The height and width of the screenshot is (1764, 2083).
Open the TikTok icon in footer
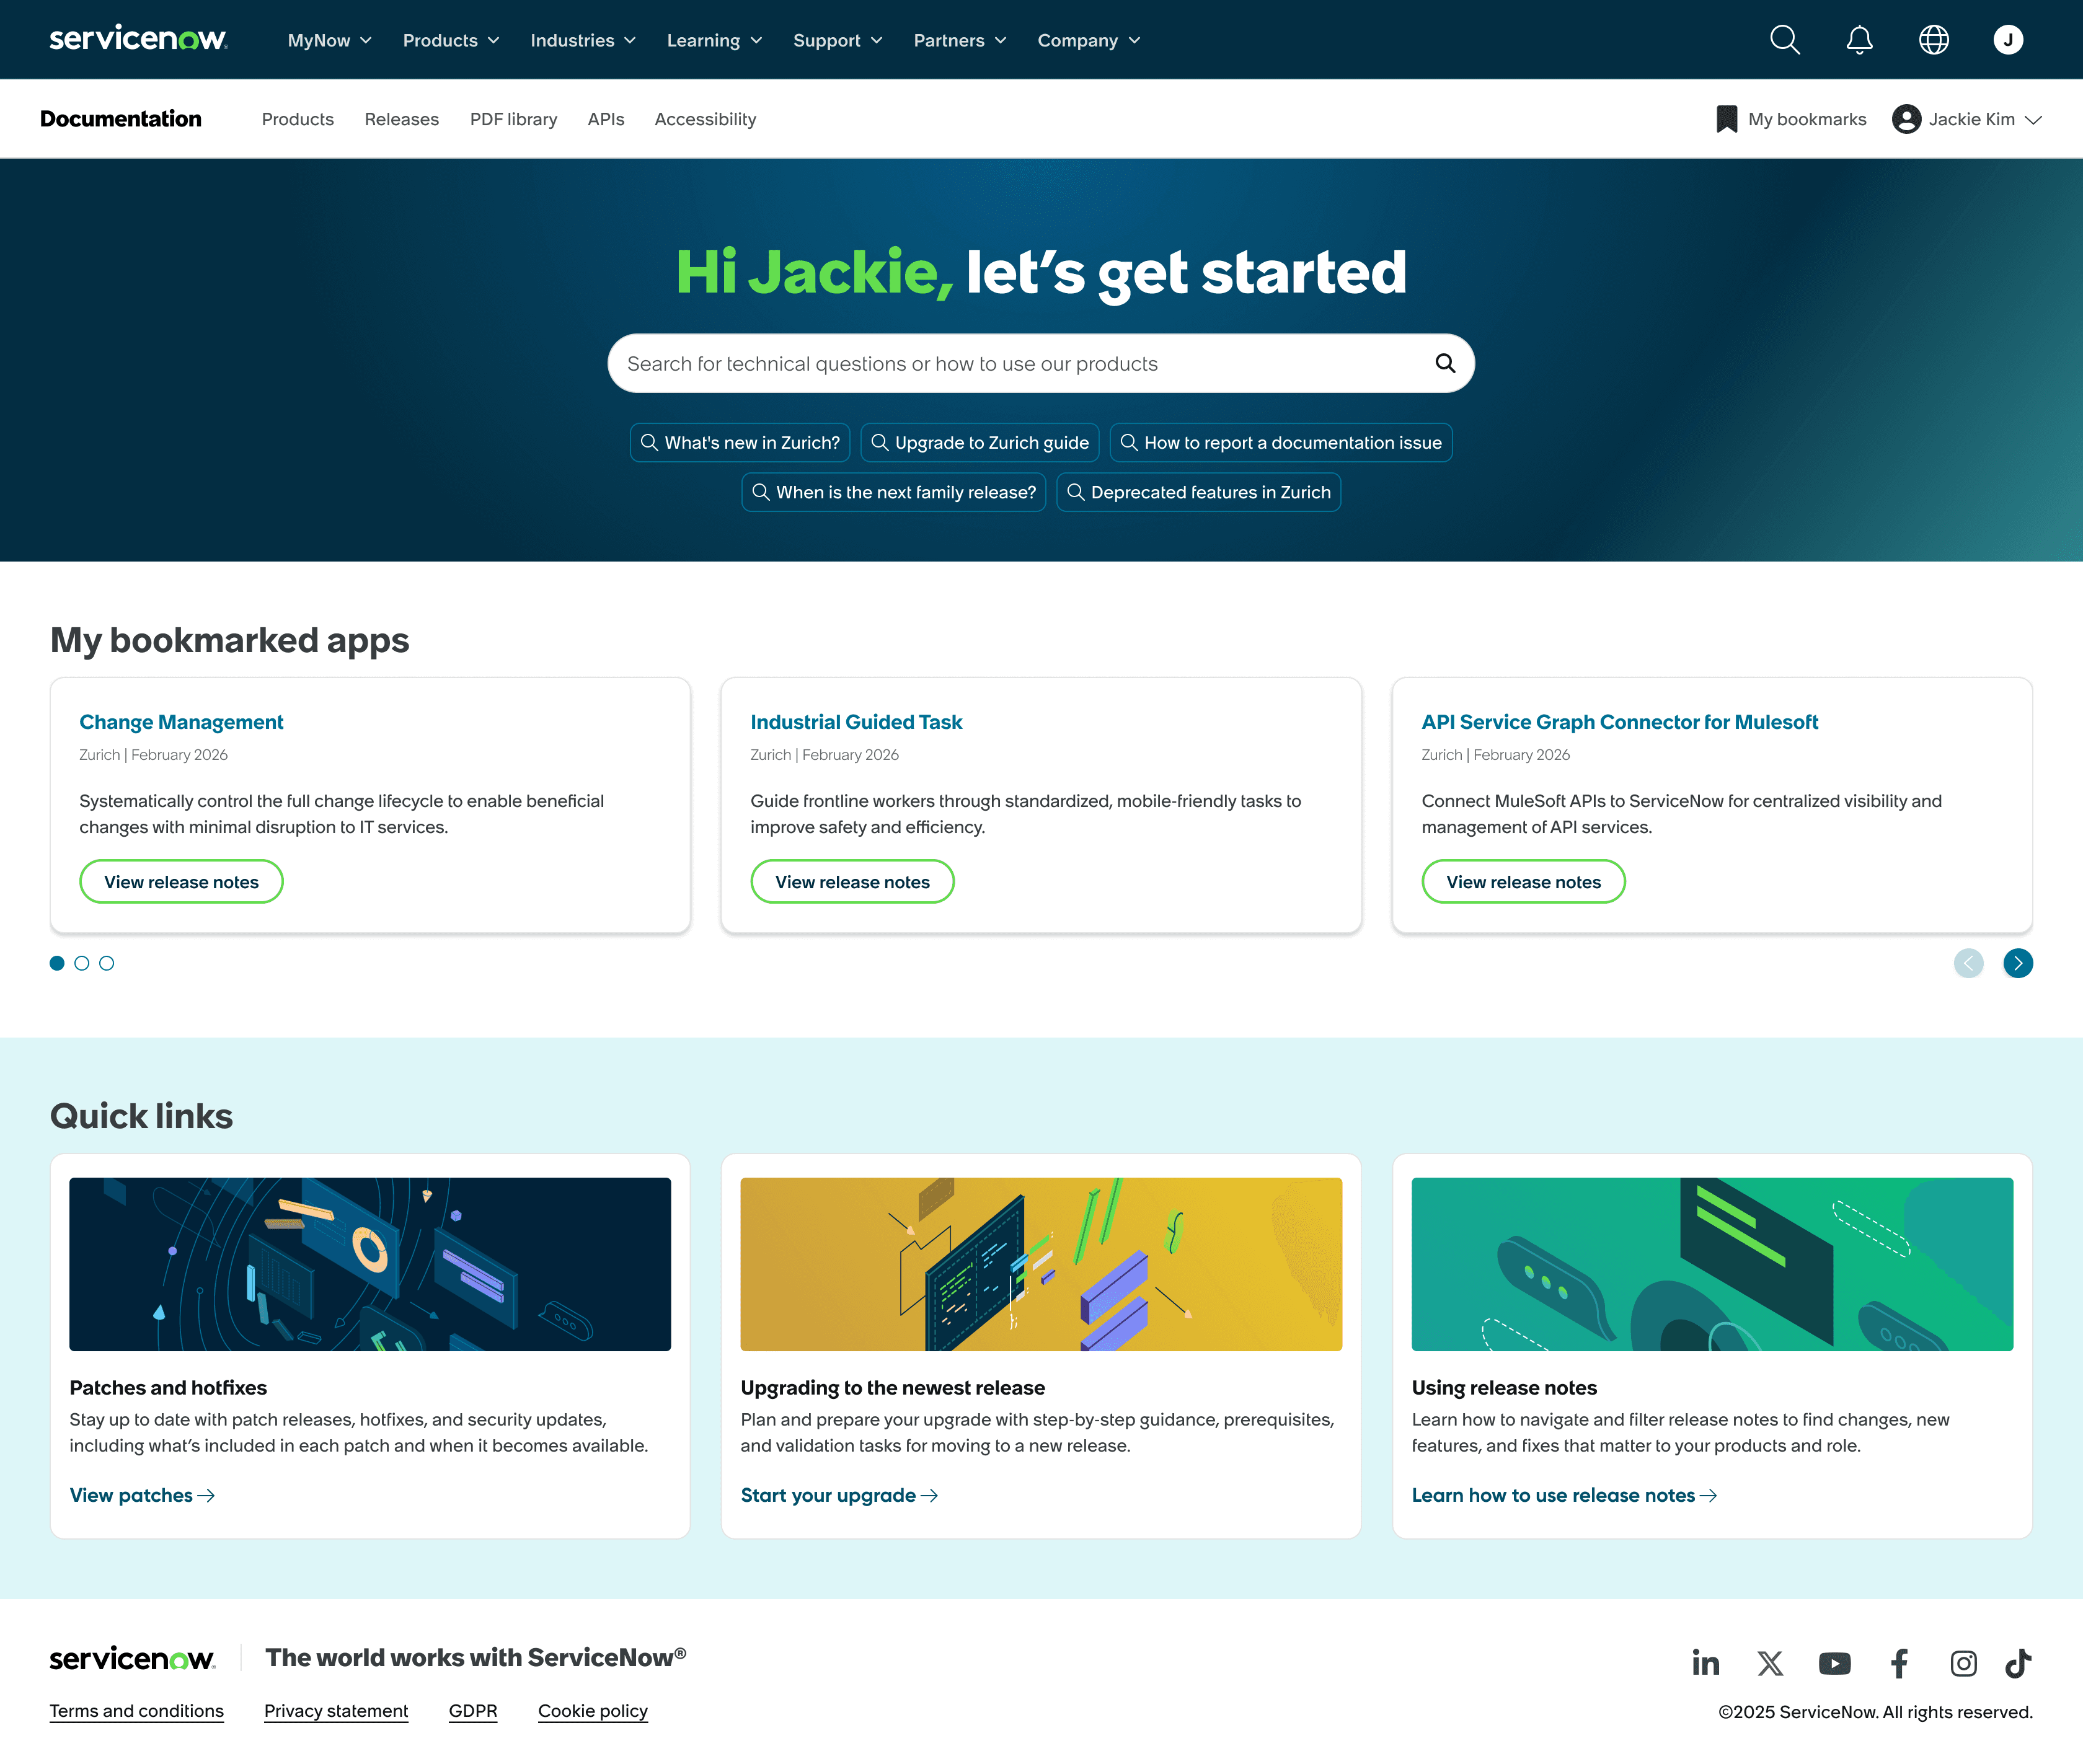pyautogui.click(x=2018, y=1663)
